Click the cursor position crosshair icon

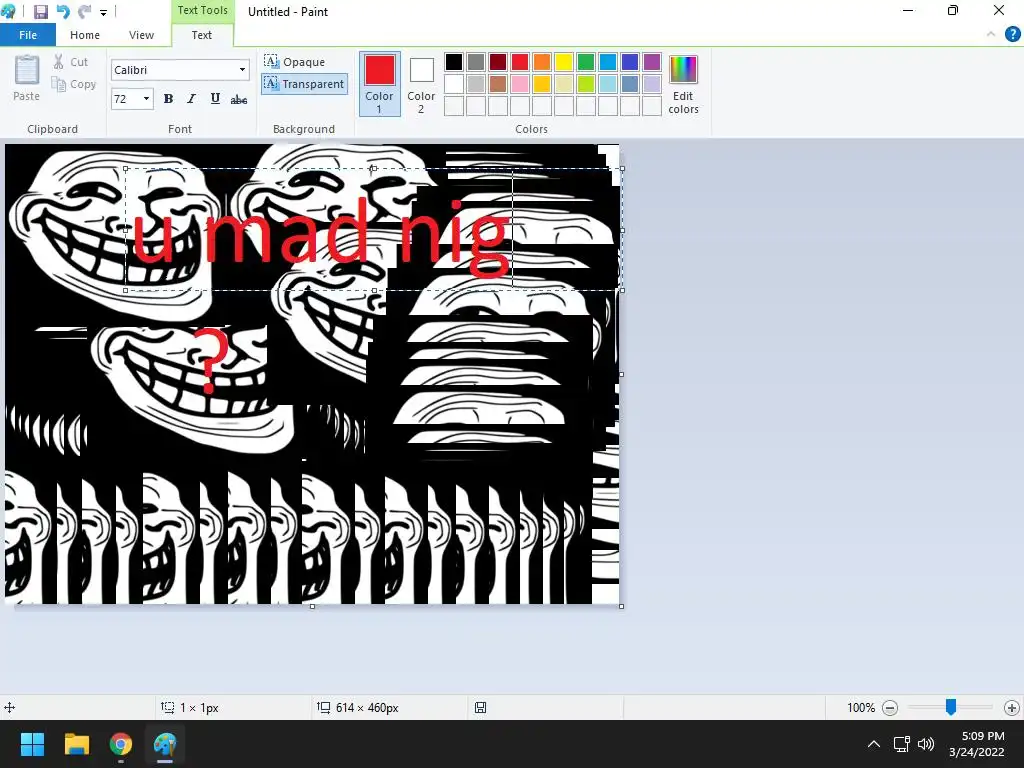pyautogui.click(x=10, y=707)
